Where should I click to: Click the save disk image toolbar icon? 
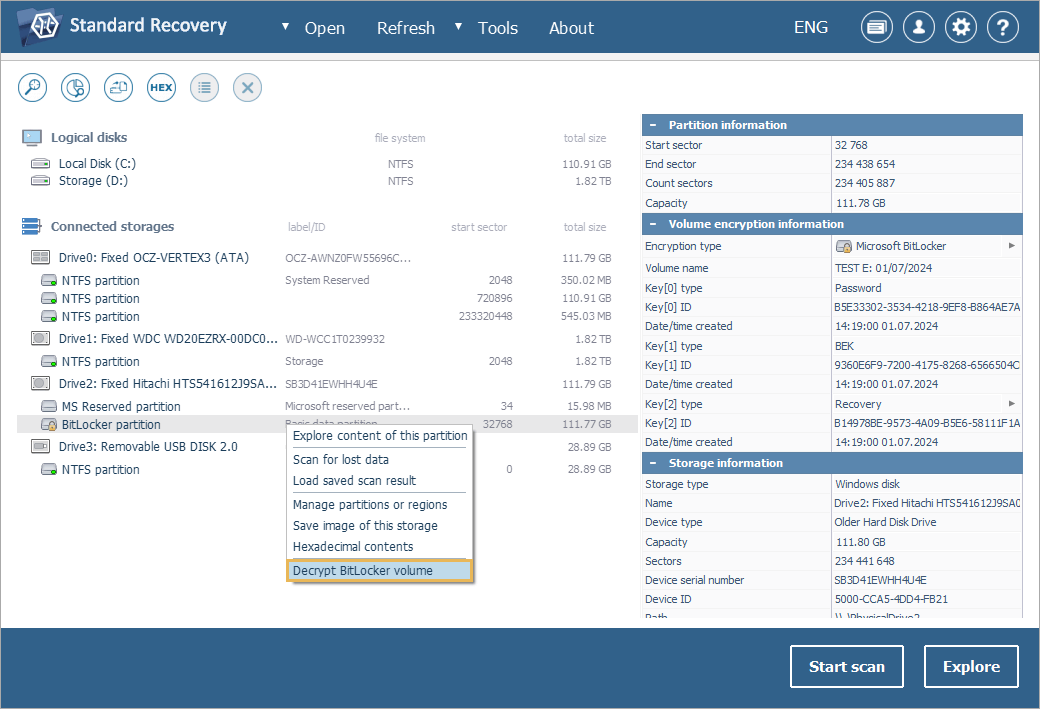(x=119, y=88)
